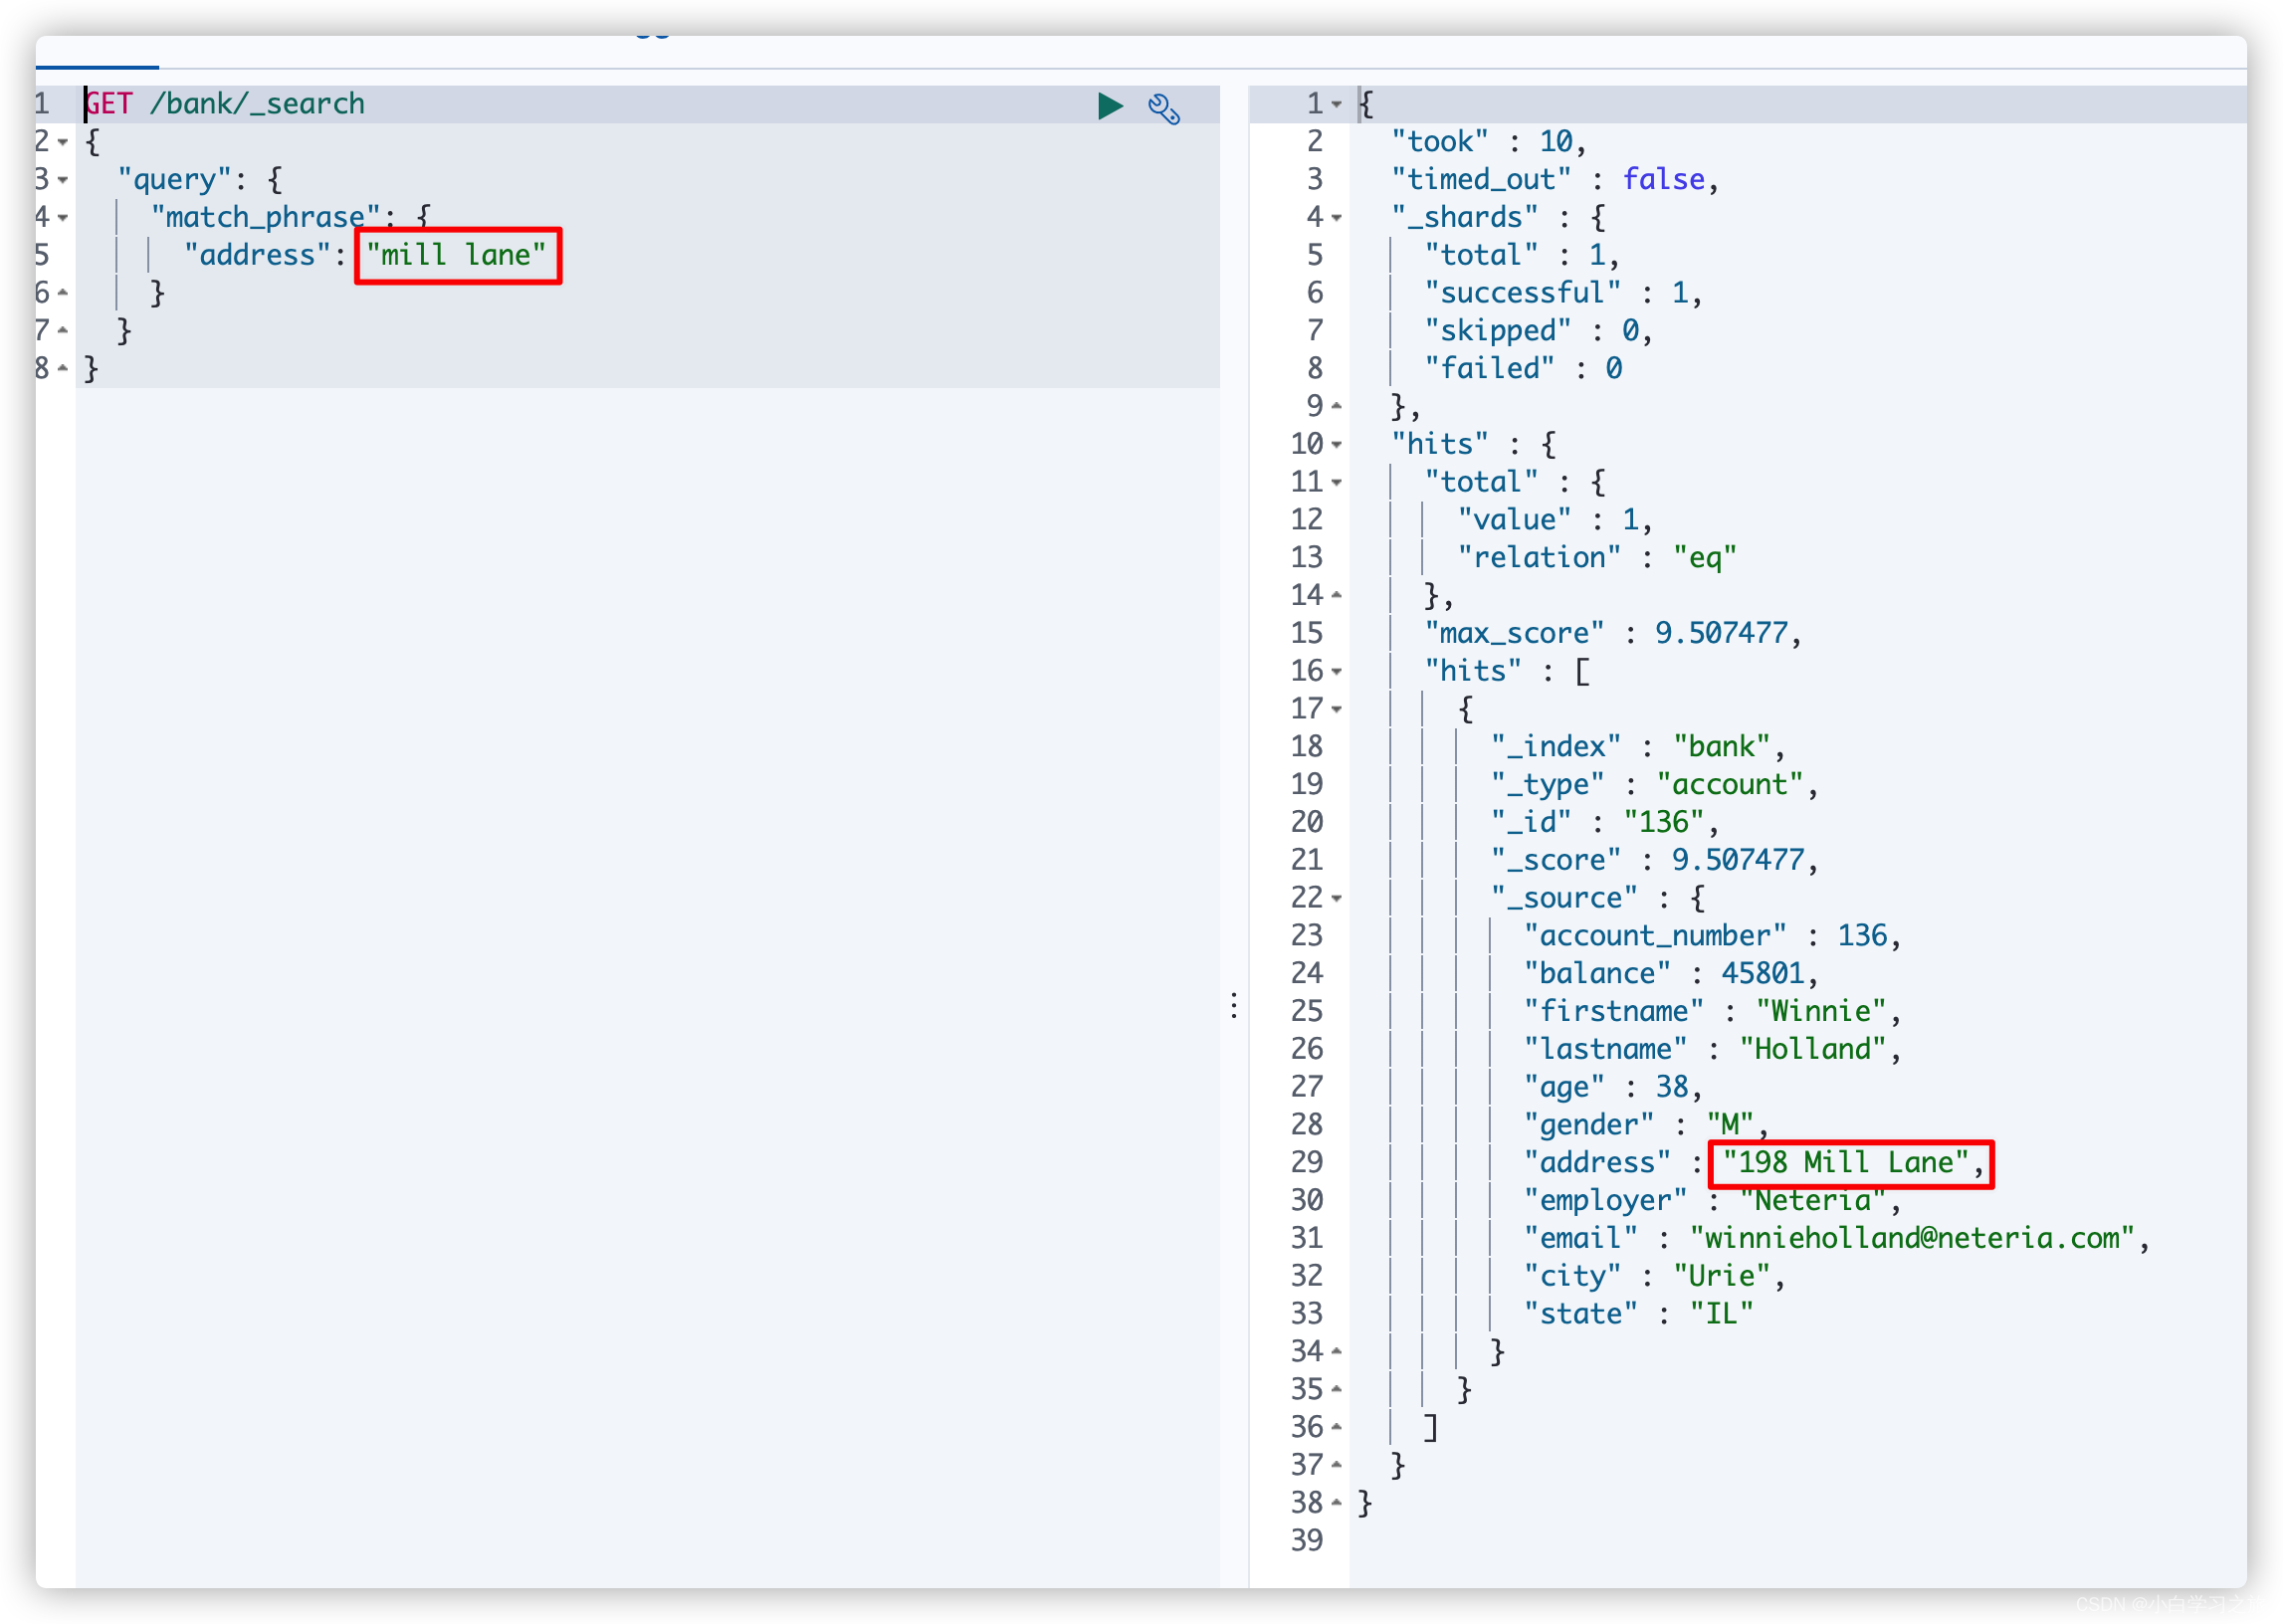
Task: Collapse the "_shards" section fold arrow
Action: point(1337,218)
